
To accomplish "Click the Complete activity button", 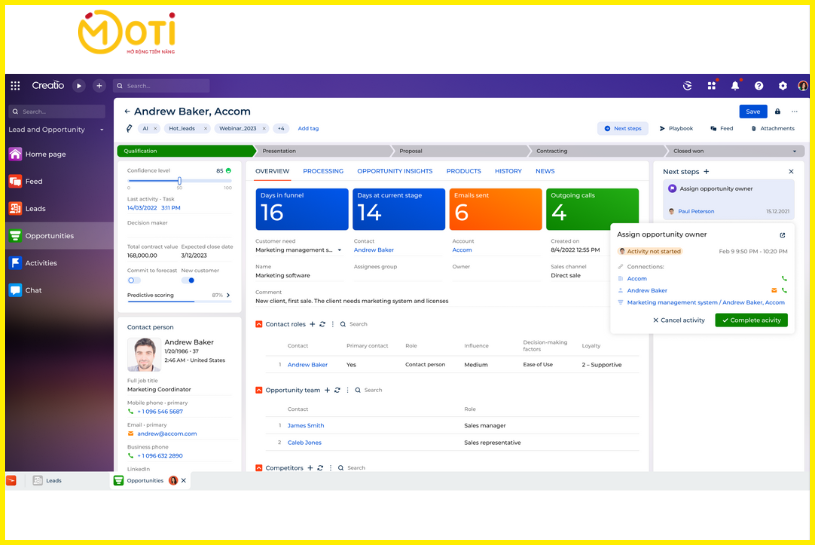I will pos(751,320).
